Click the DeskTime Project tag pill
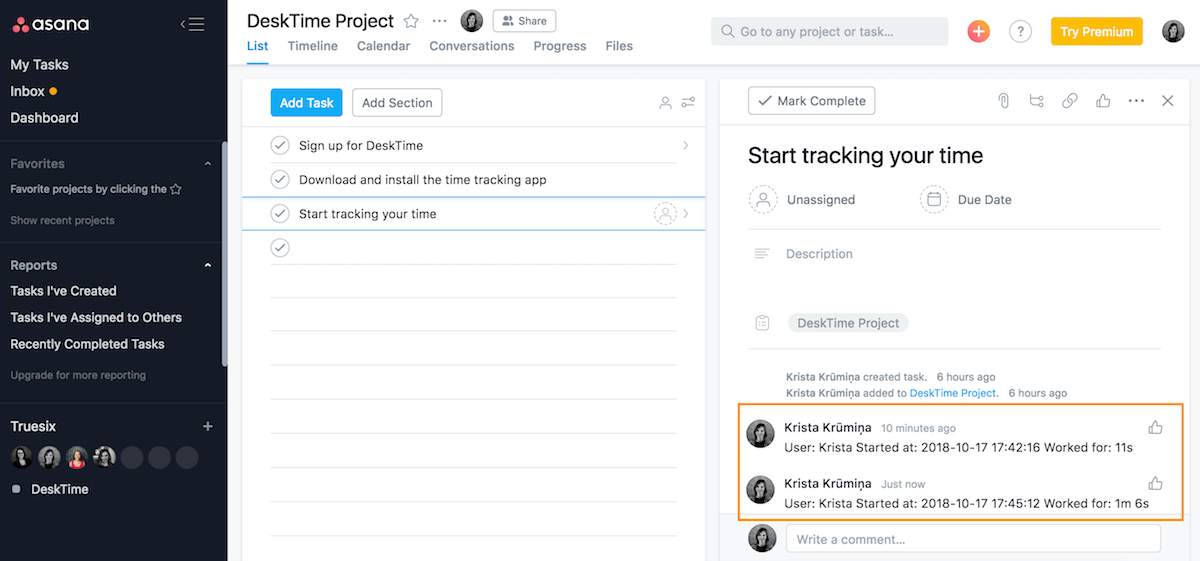The image size is (1200, 561). coord(848,323)
